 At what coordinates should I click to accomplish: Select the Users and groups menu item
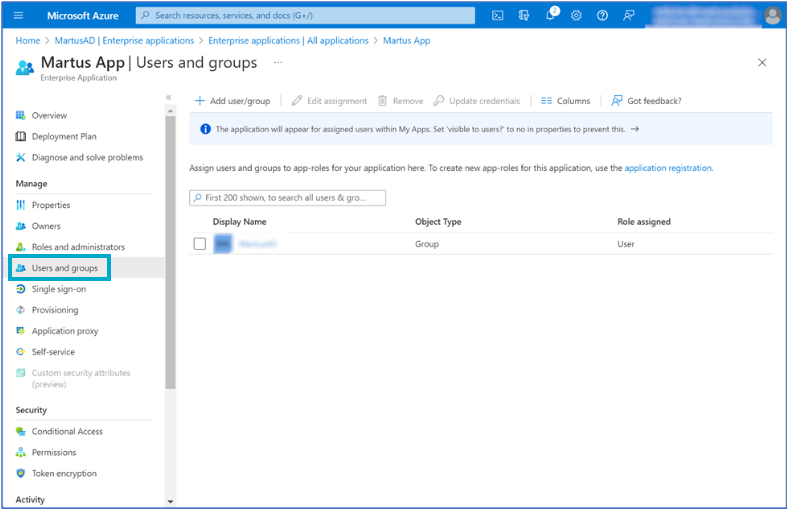65,268
